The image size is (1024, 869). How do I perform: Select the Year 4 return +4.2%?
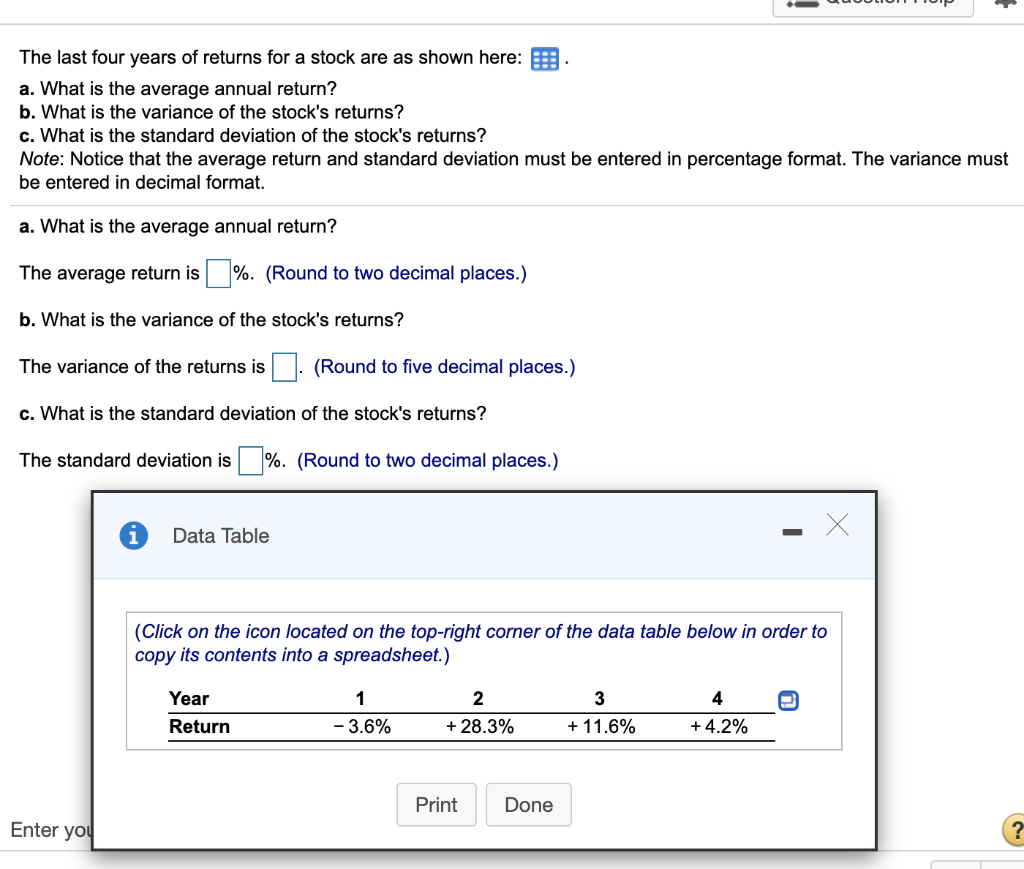719,727
